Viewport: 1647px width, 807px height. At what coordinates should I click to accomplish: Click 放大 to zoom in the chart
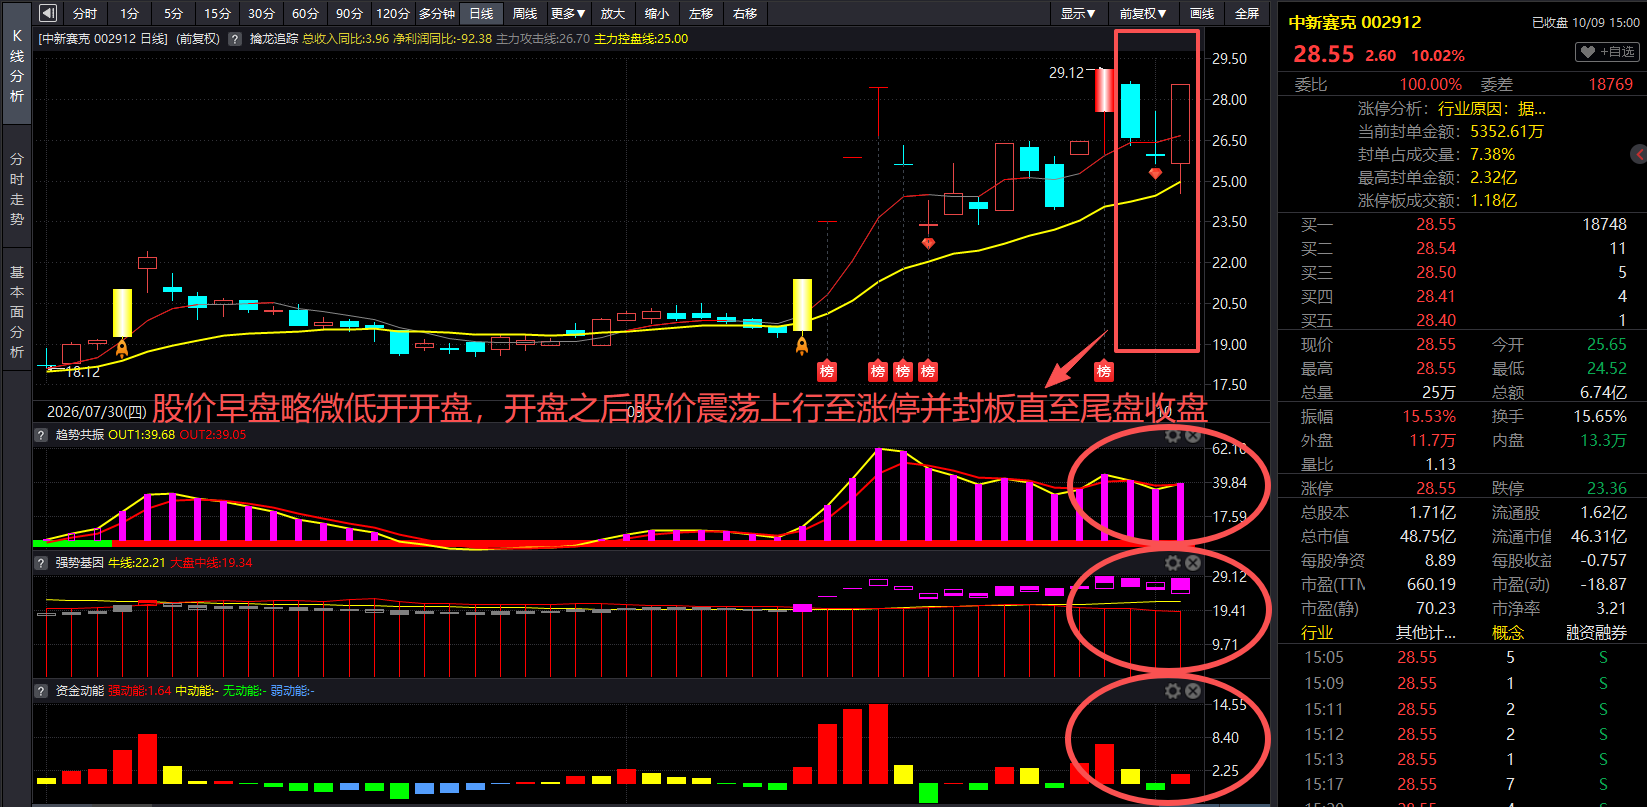[x=613, y=13]
